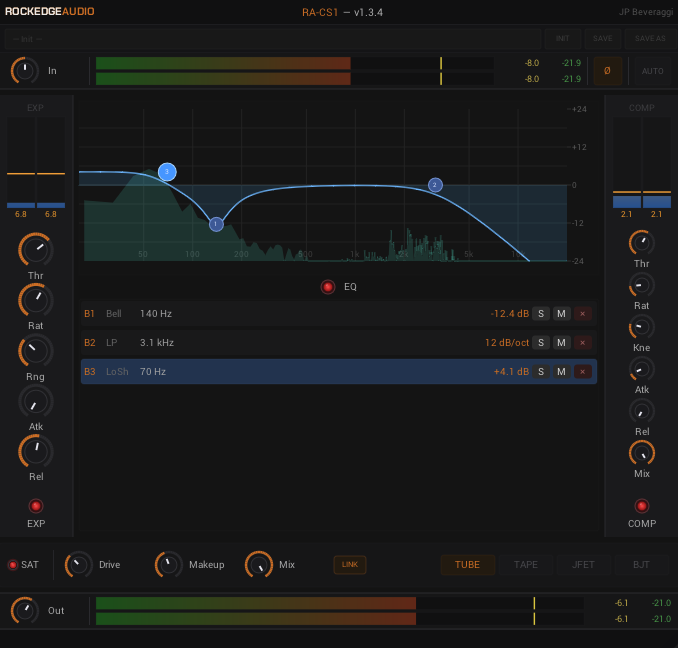
Task: Click the 140 Hz frequency value
Action: pyautogui.click(x=156, y=313)
